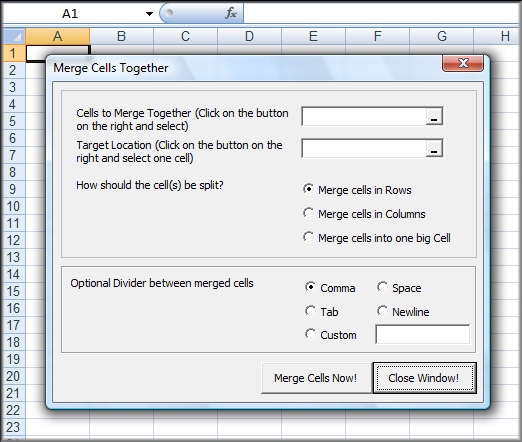This screenshot has width=522, height=442.
Task: Click the Close Window! button
Action: (424, 378)
